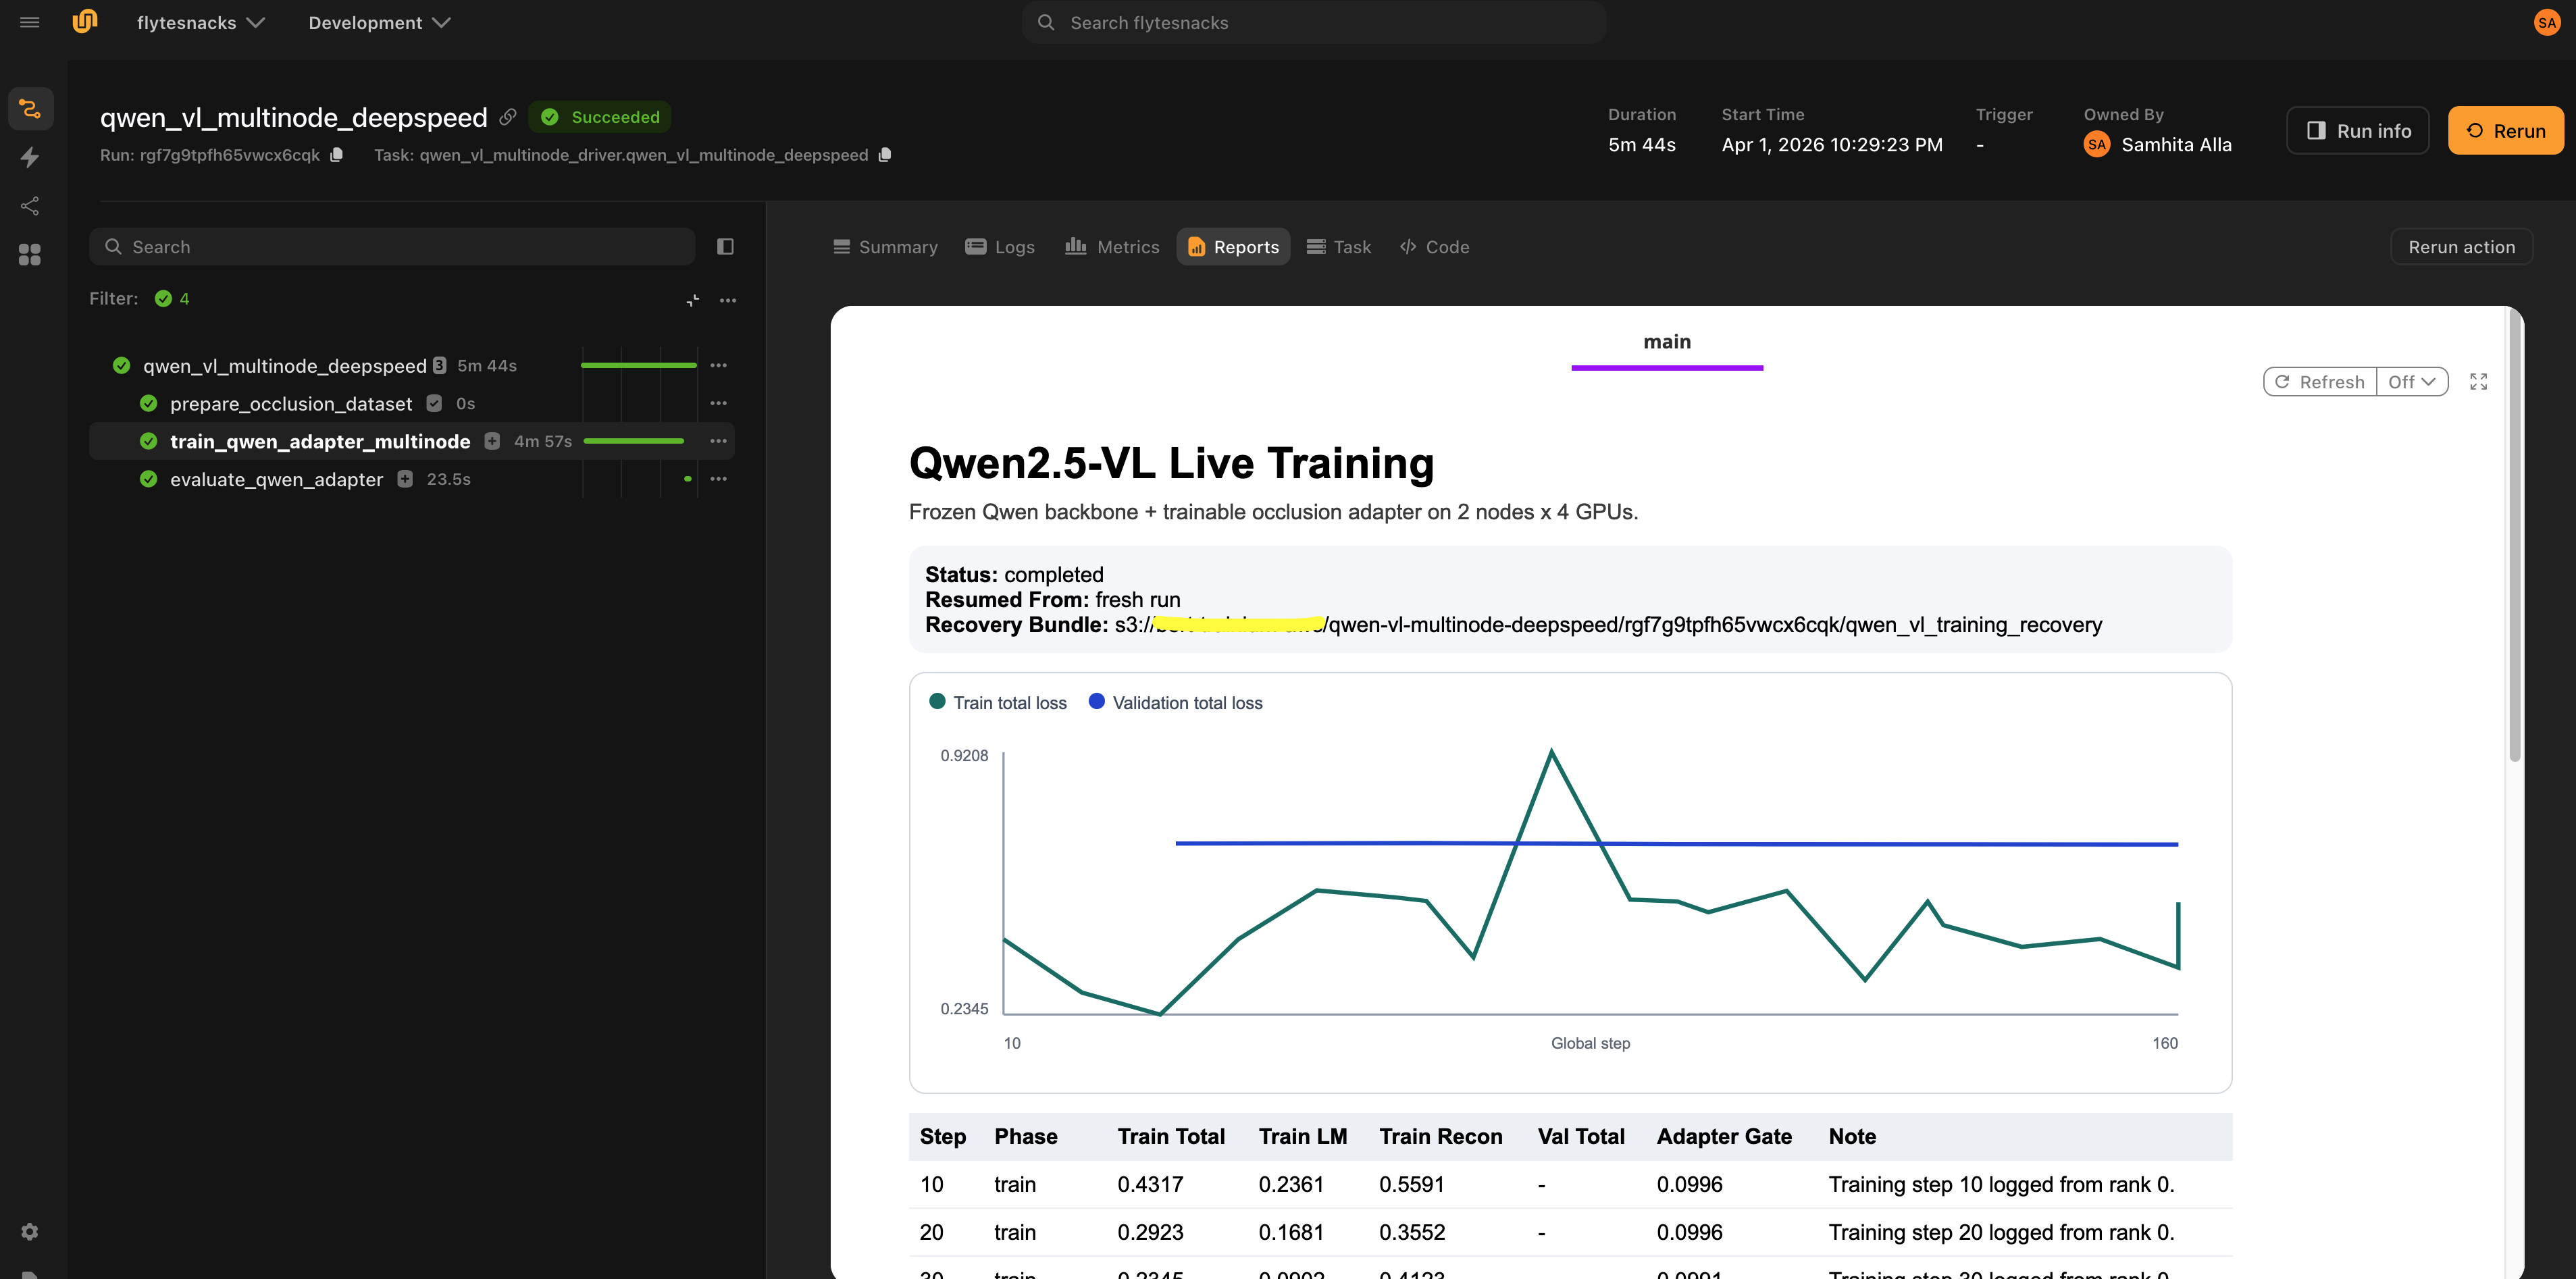
Task: Open the actions lightning bolt sidebar icon
Action: coord(30,157)
